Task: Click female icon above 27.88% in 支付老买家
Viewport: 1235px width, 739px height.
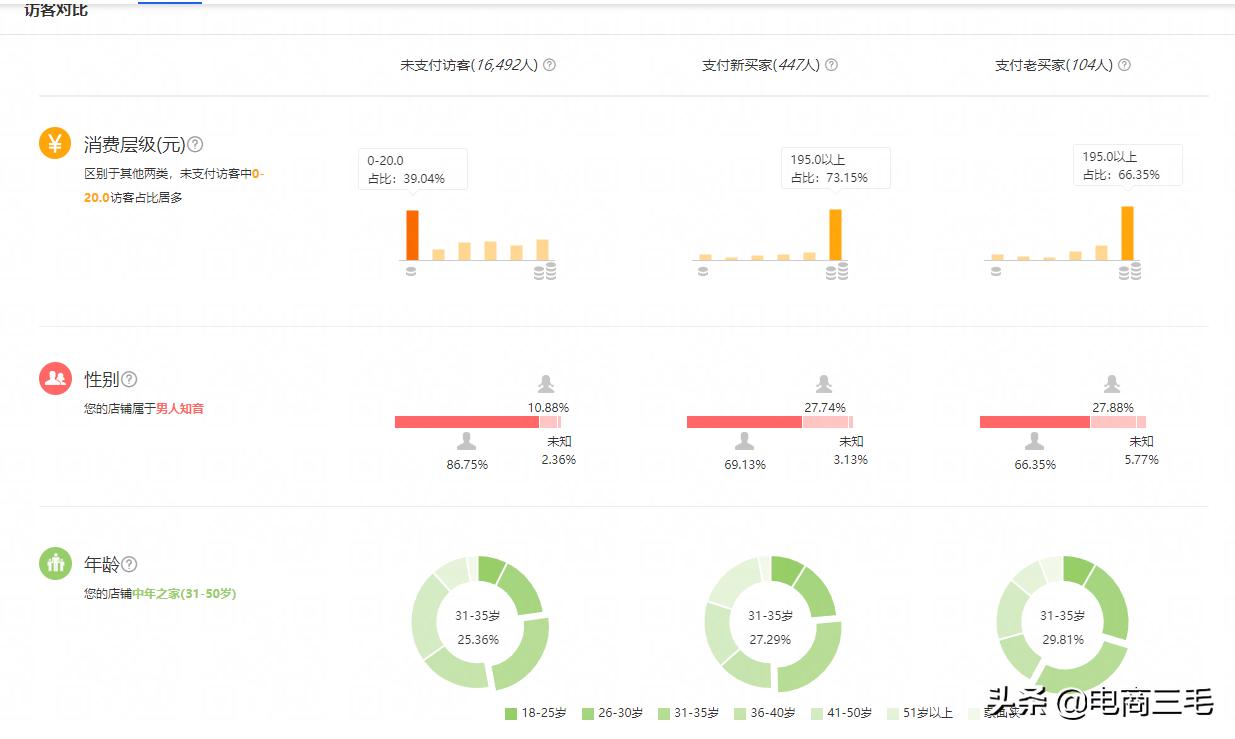Action: pyautogui.click(x=1112, y=384)
